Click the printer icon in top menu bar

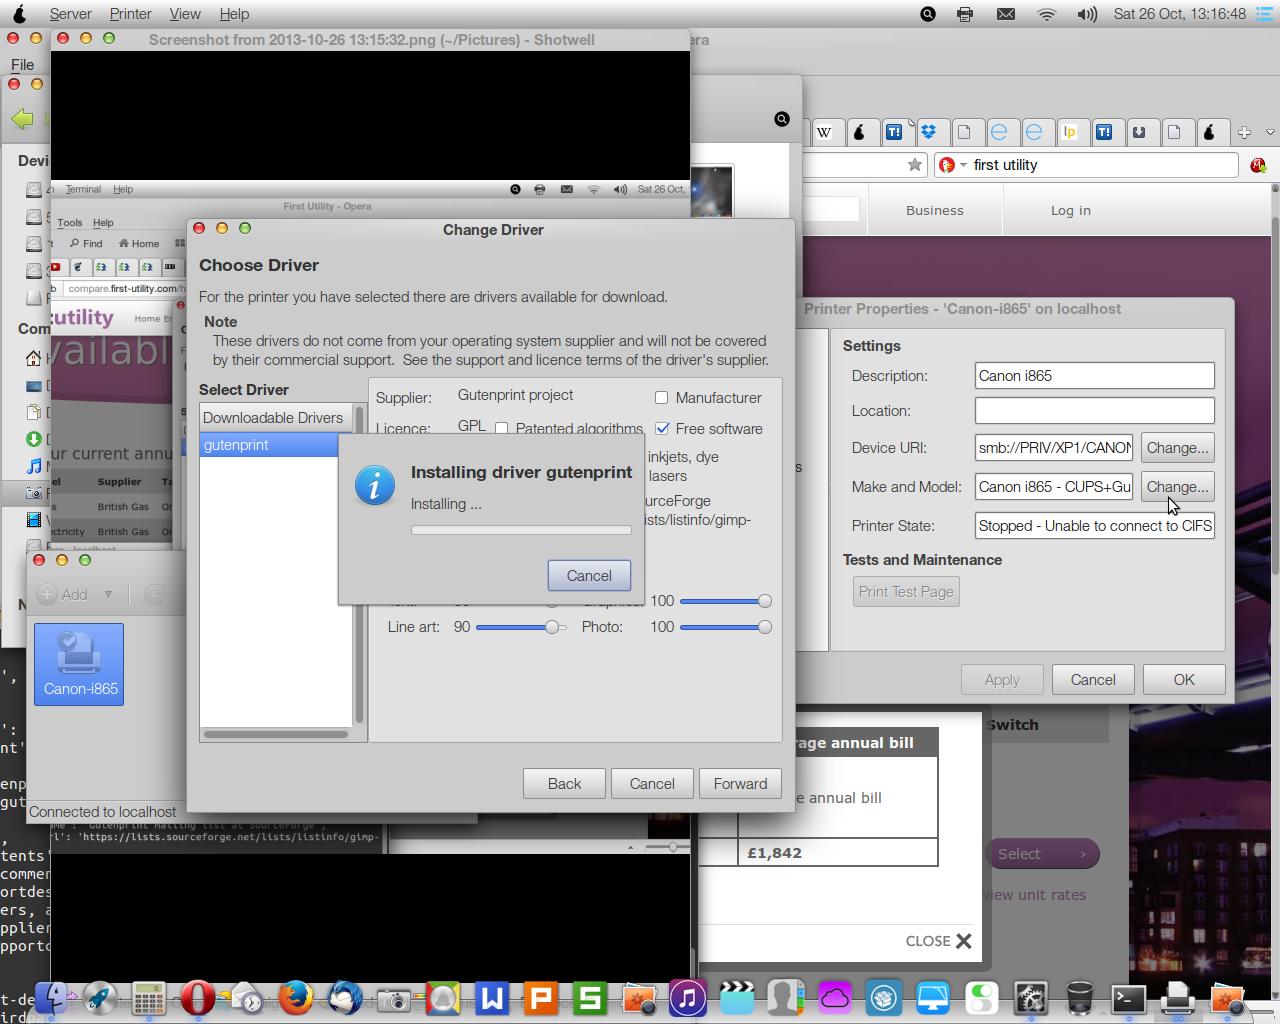pos(965,14)
